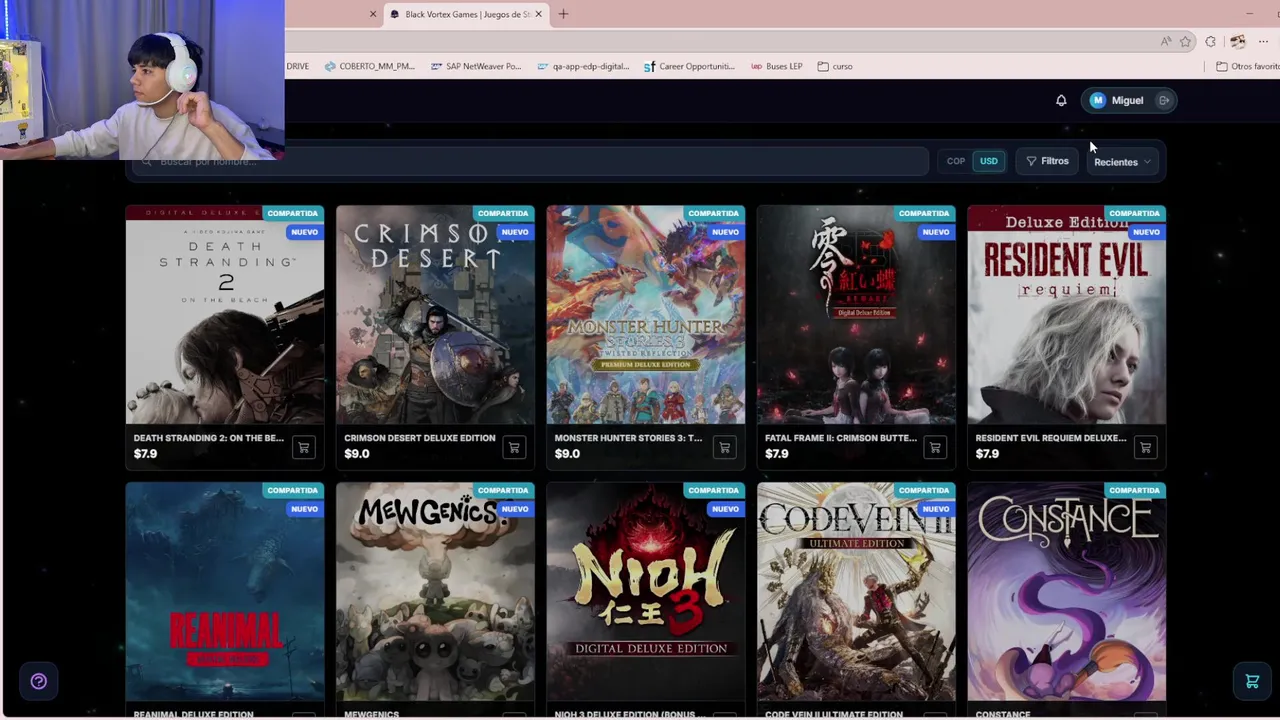The height and width of the screenshot is (720, 1280).
Task: Open the floating shopping cart icon
Action: (1252, 681)
